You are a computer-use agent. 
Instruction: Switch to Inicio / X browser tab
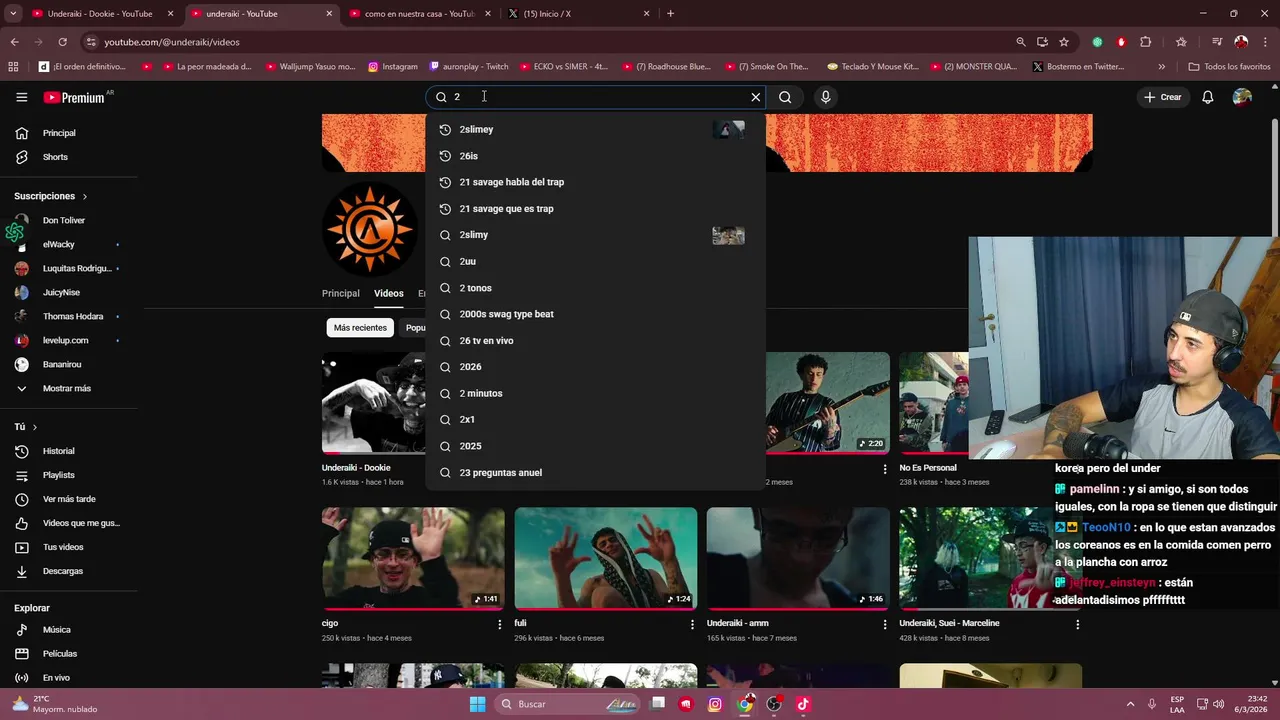tap(578, 14)
